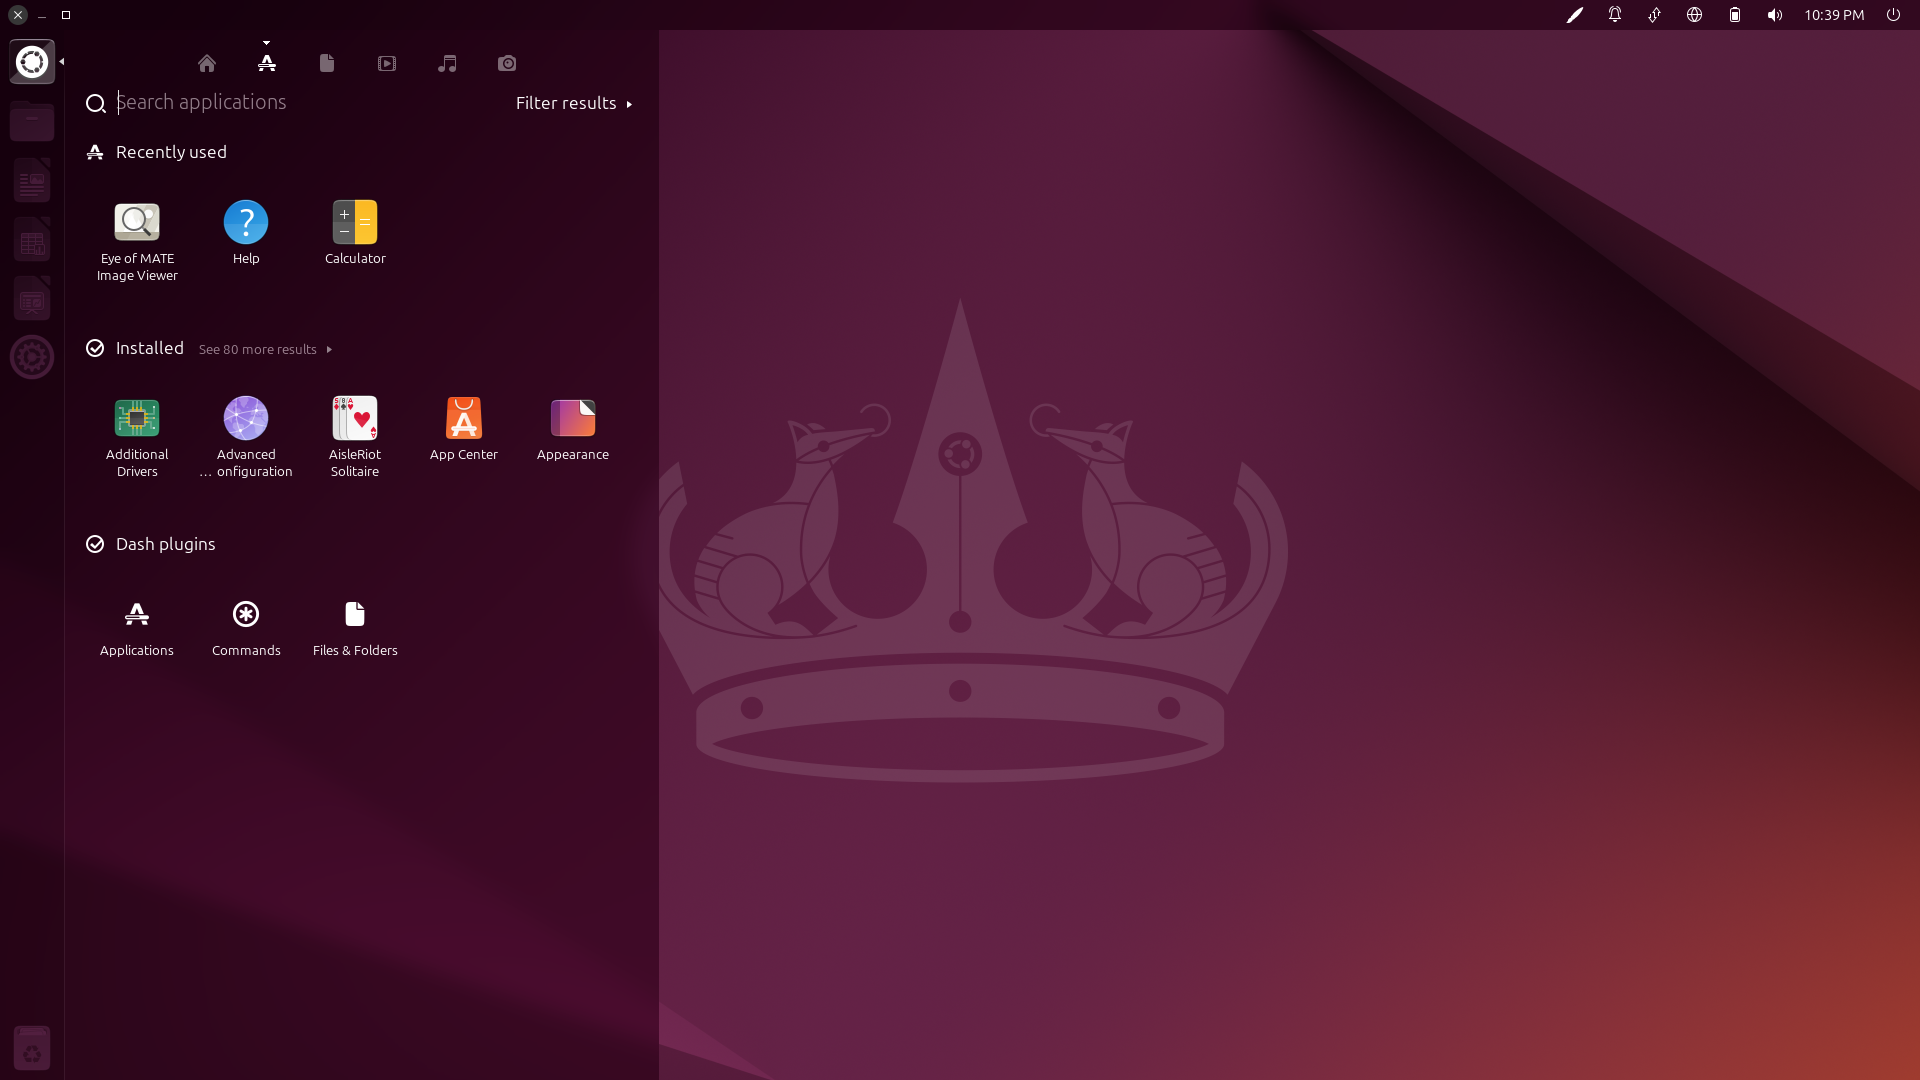Collapse the Recently used section
Viewport: 1920px width, 1080px height.
pyautogui.click(x=170, y=152)
